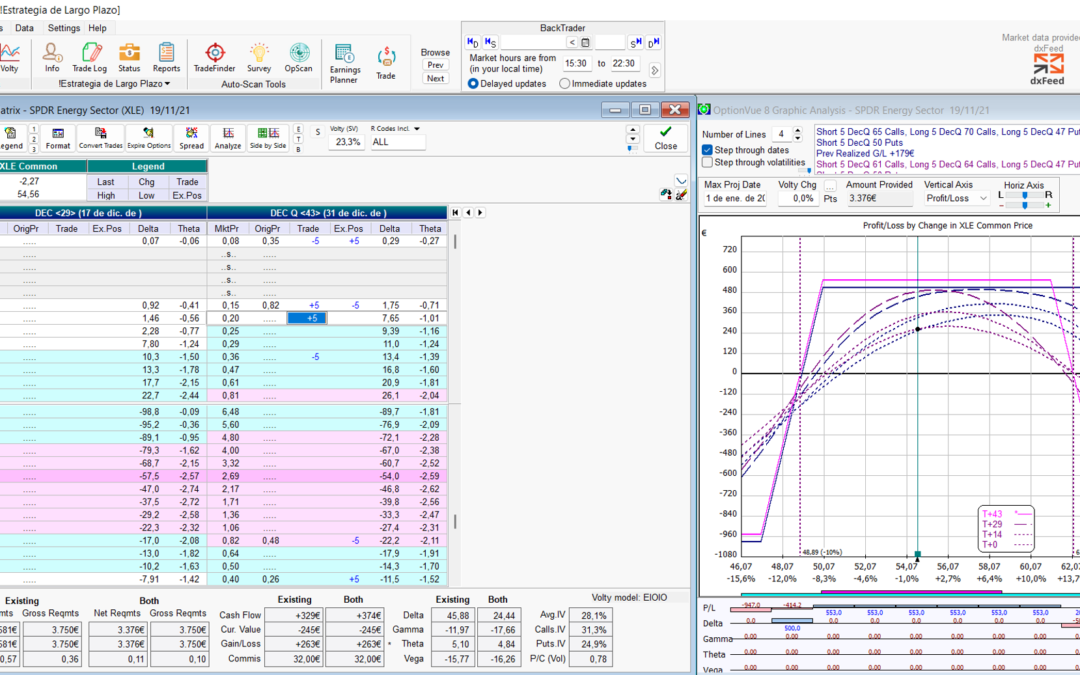This screenshot has height=675, width=1080.
Task: Step BackTrader back one day
Action: (x=472, y=43)
